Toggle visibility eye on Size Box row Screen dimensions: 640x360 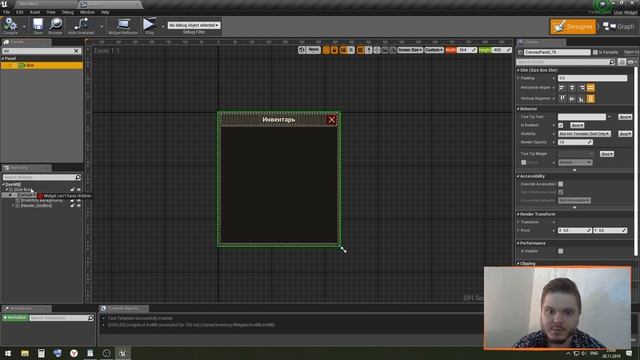coord(79,190)
